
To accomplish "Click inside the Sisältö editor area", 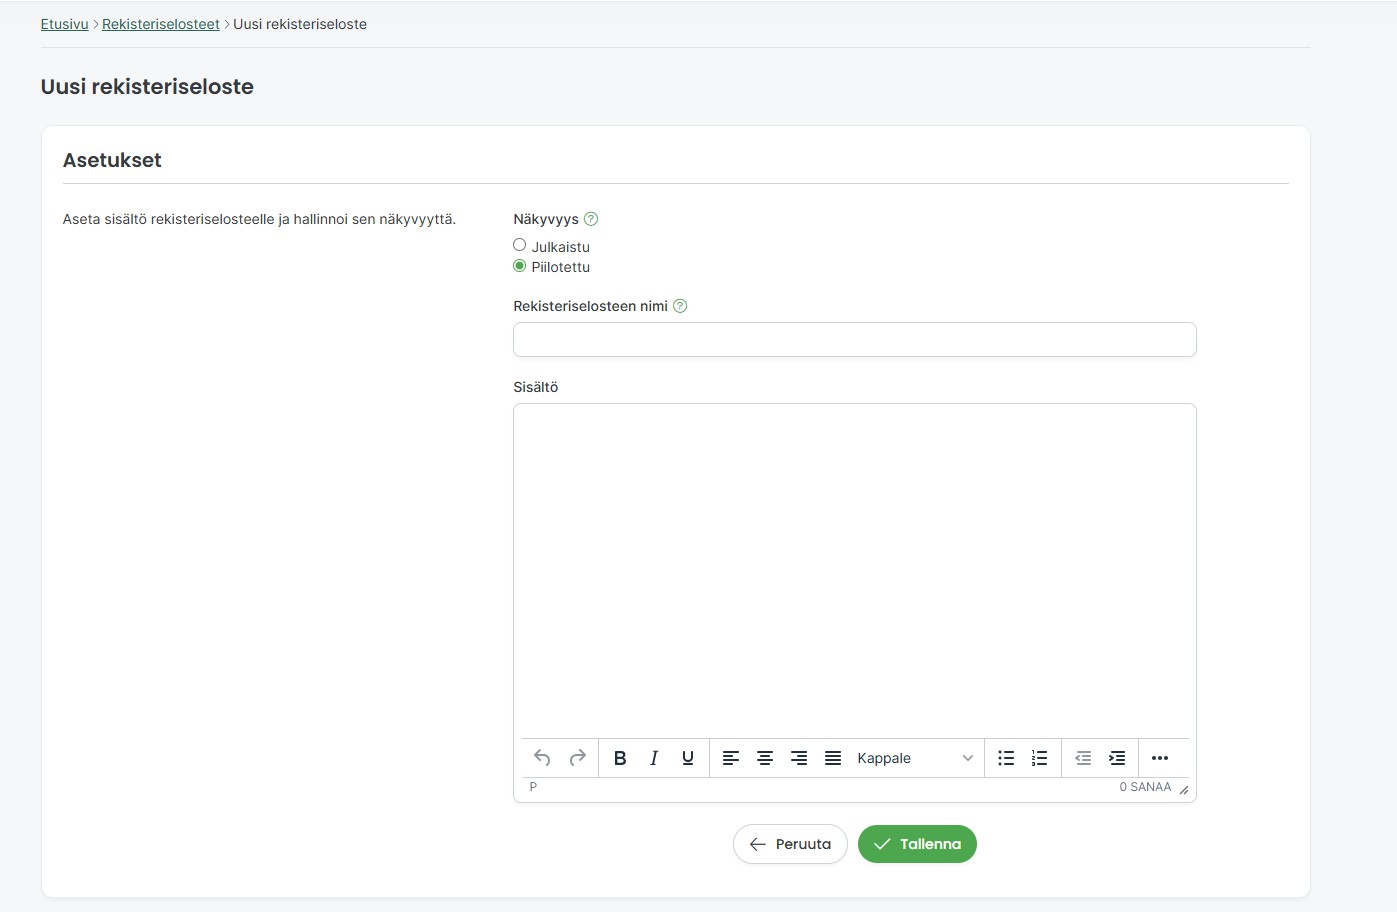I will (855, 571).
